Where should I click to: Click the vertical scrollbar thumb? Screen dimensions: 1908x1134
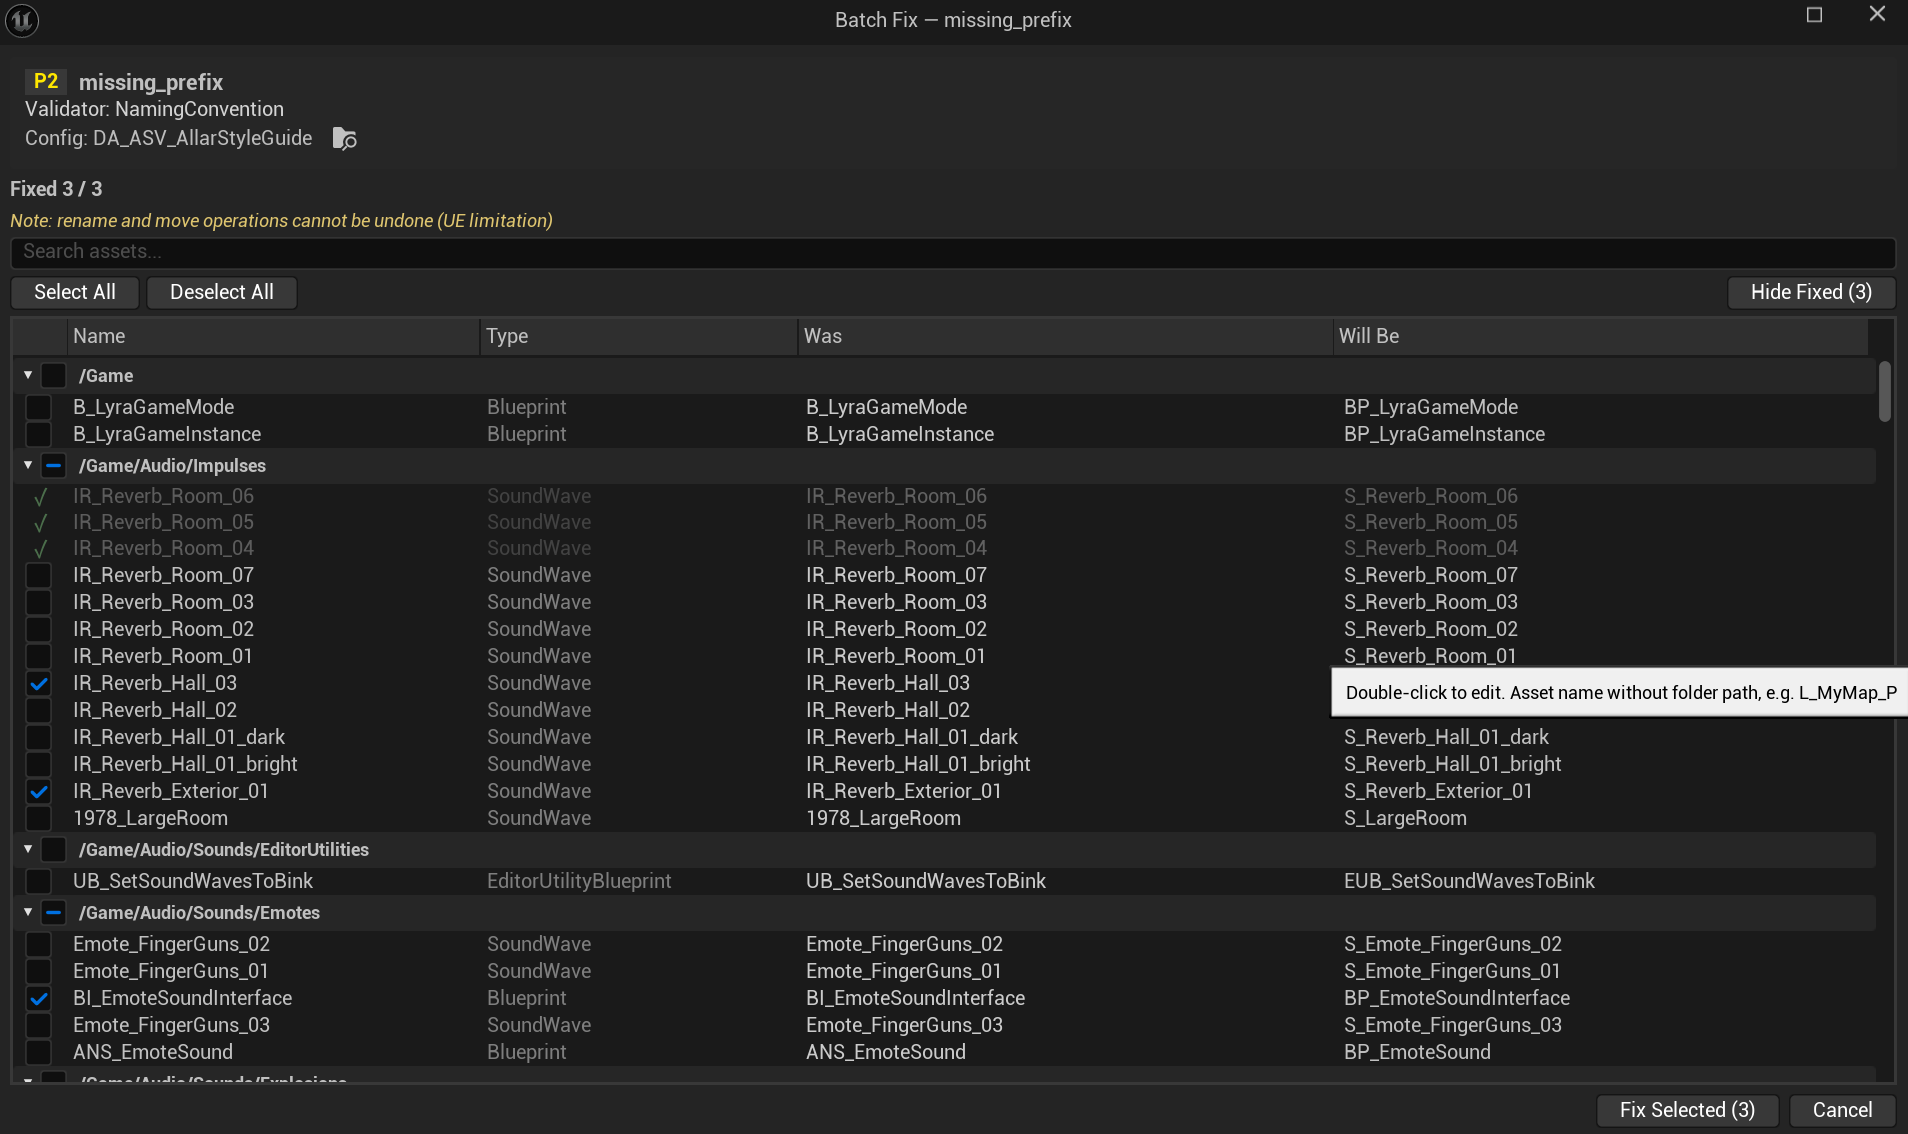pyautogui.click(x=1884, y=391)
